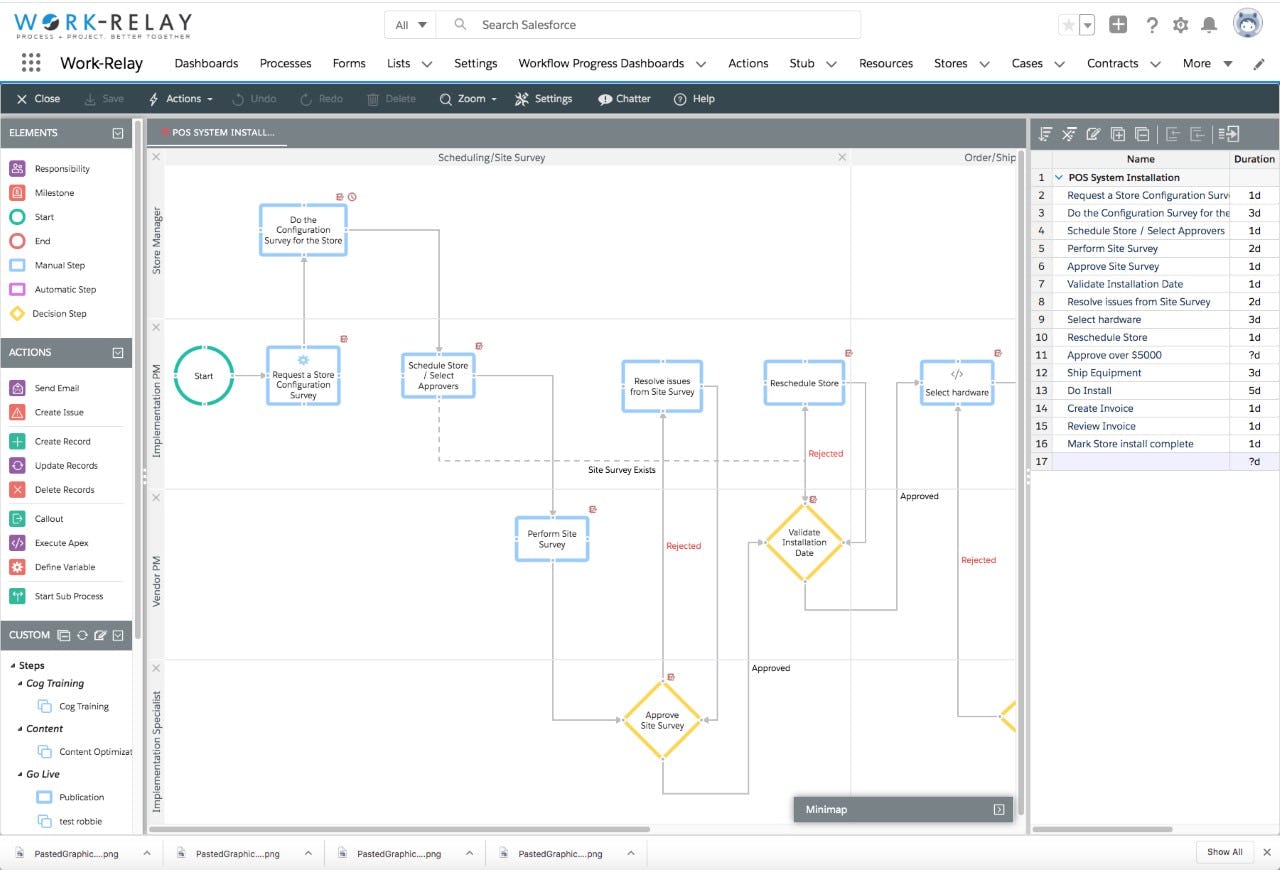Screen dimensions: 1280x870
Task: Click the Show All button at bottom right
Action: [1224, 851]
